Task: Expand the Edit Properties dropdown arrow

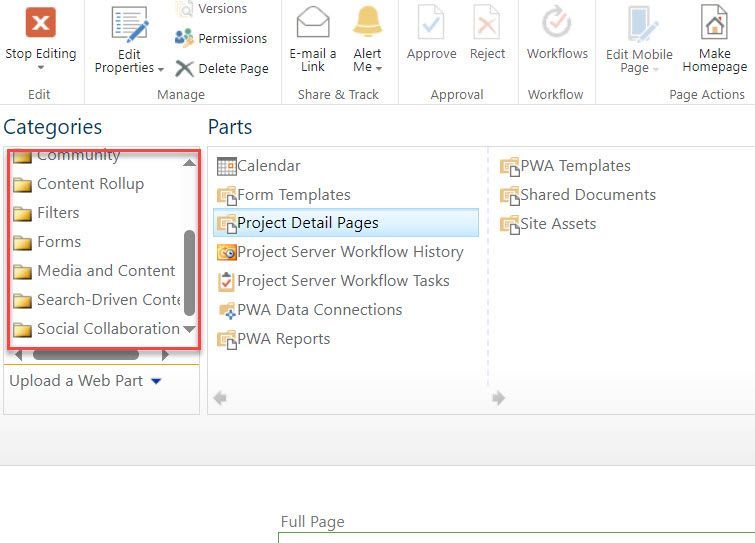Action: click(x=160, y=69)
